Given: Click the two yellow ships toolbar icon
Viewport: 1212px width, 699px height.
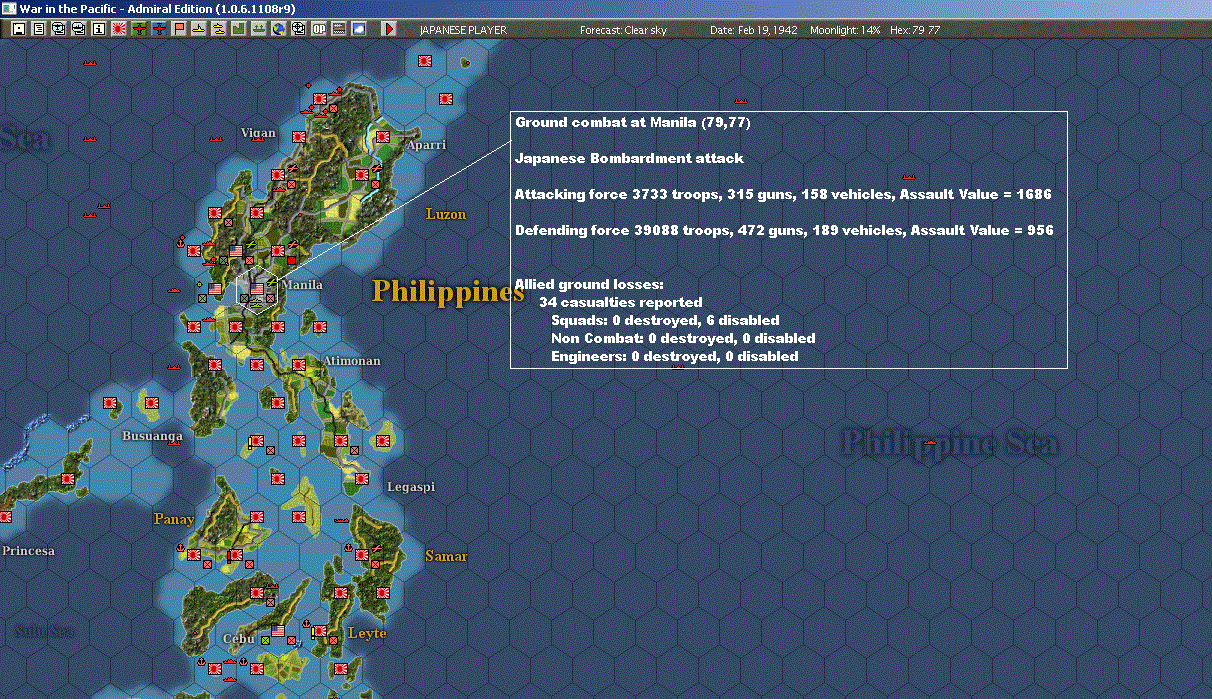Looking at the screenshot, I should [x=218, y=29].
